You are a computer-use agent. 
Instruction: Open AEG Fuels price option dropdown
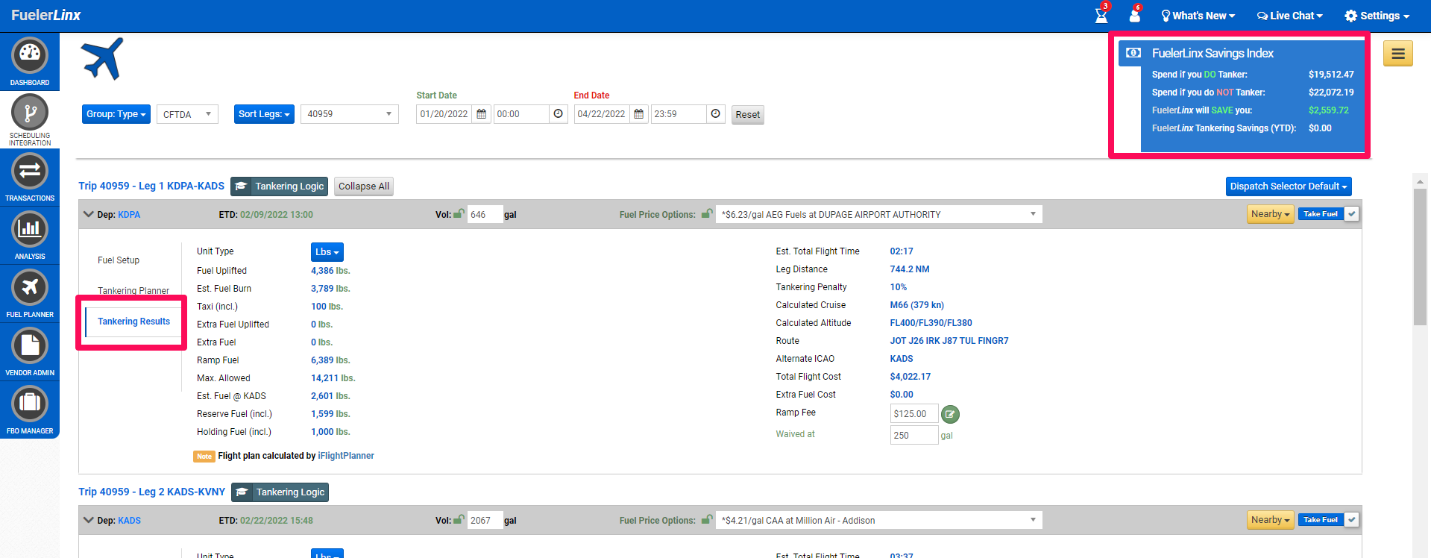[x=879, y=214]
